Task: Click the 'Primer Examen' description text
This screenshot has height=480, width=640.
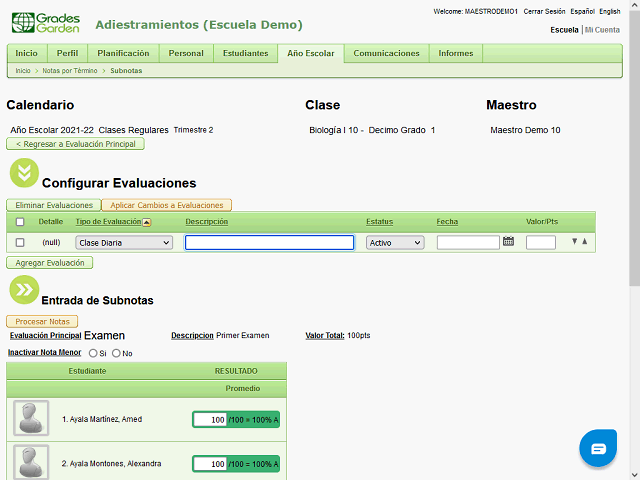Action: point(243,336)
